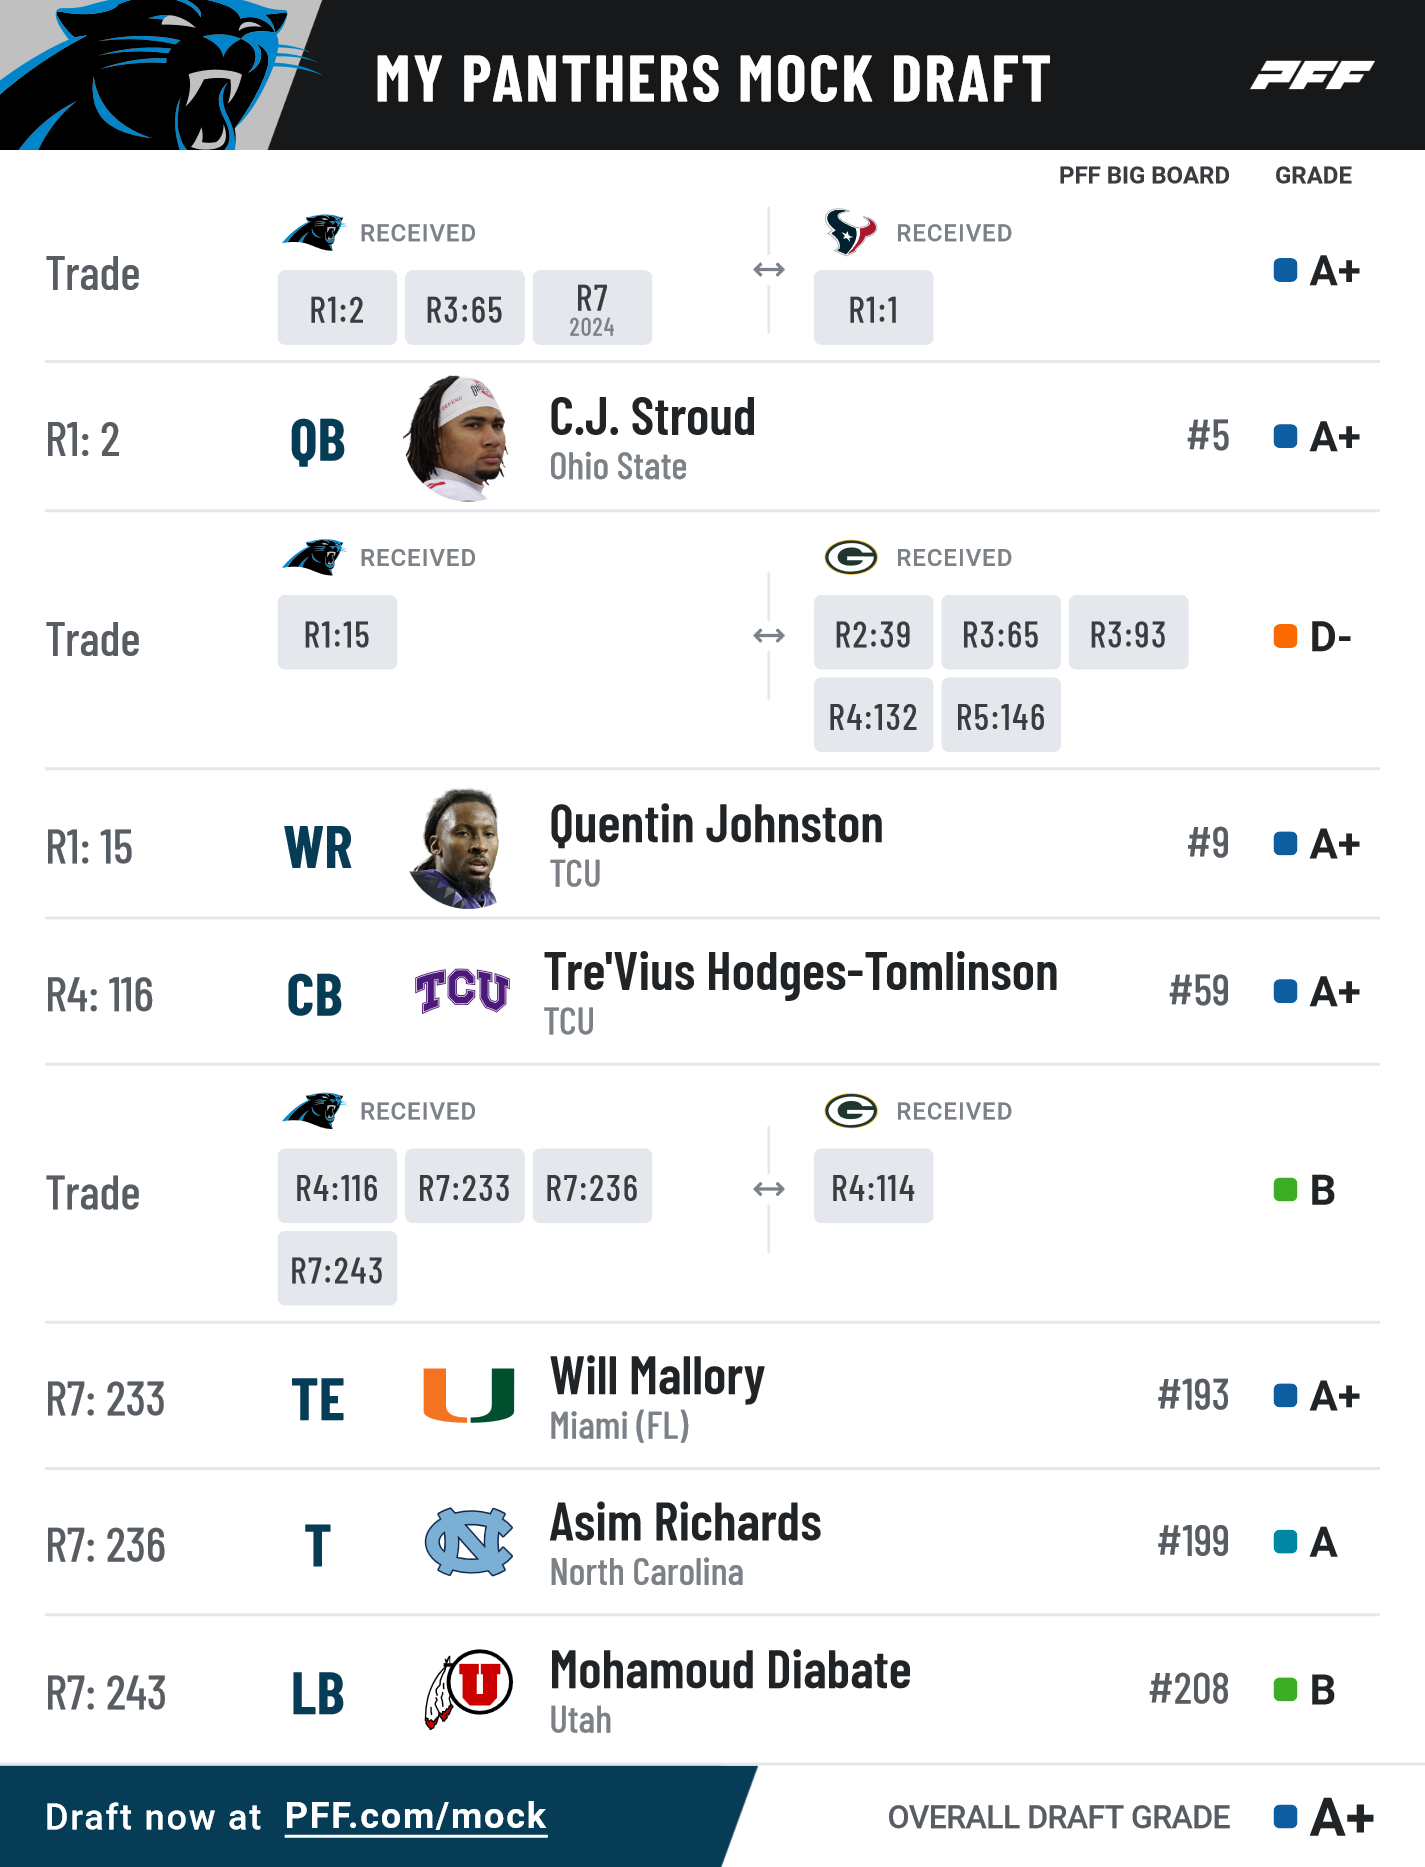Click the orange D- grade swatch
Viewport: 1425px width, 1867px height.
pyautogui.click(x=1285, y=636)
